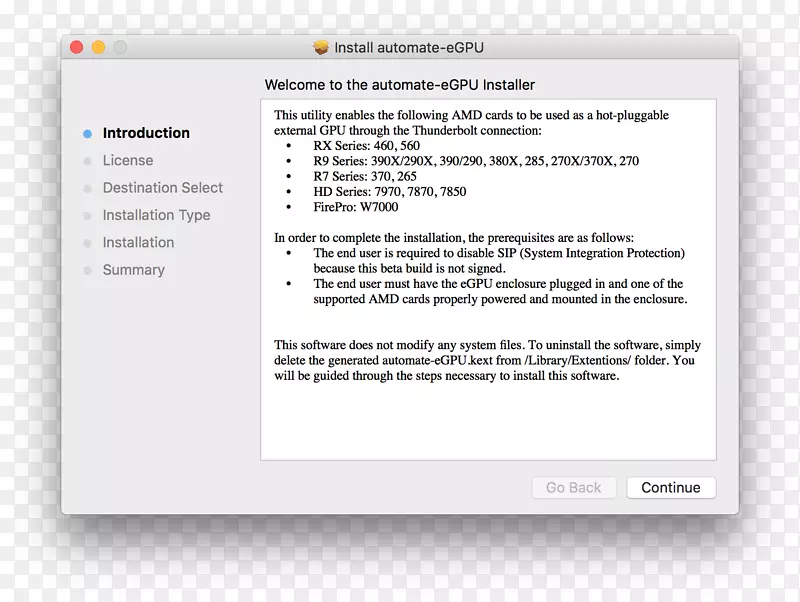
Task: Click the 'R9 Series' card list line
Action: tap(476, 161)
